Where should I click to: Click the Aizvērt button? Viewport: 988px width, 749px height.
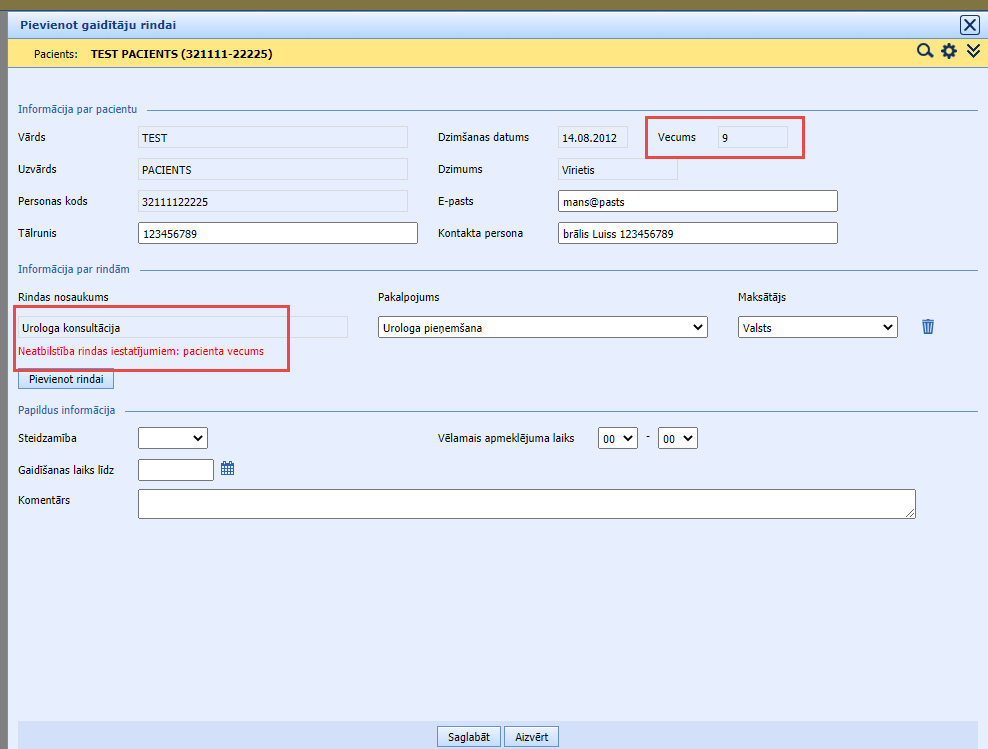(x=531, y=736)
